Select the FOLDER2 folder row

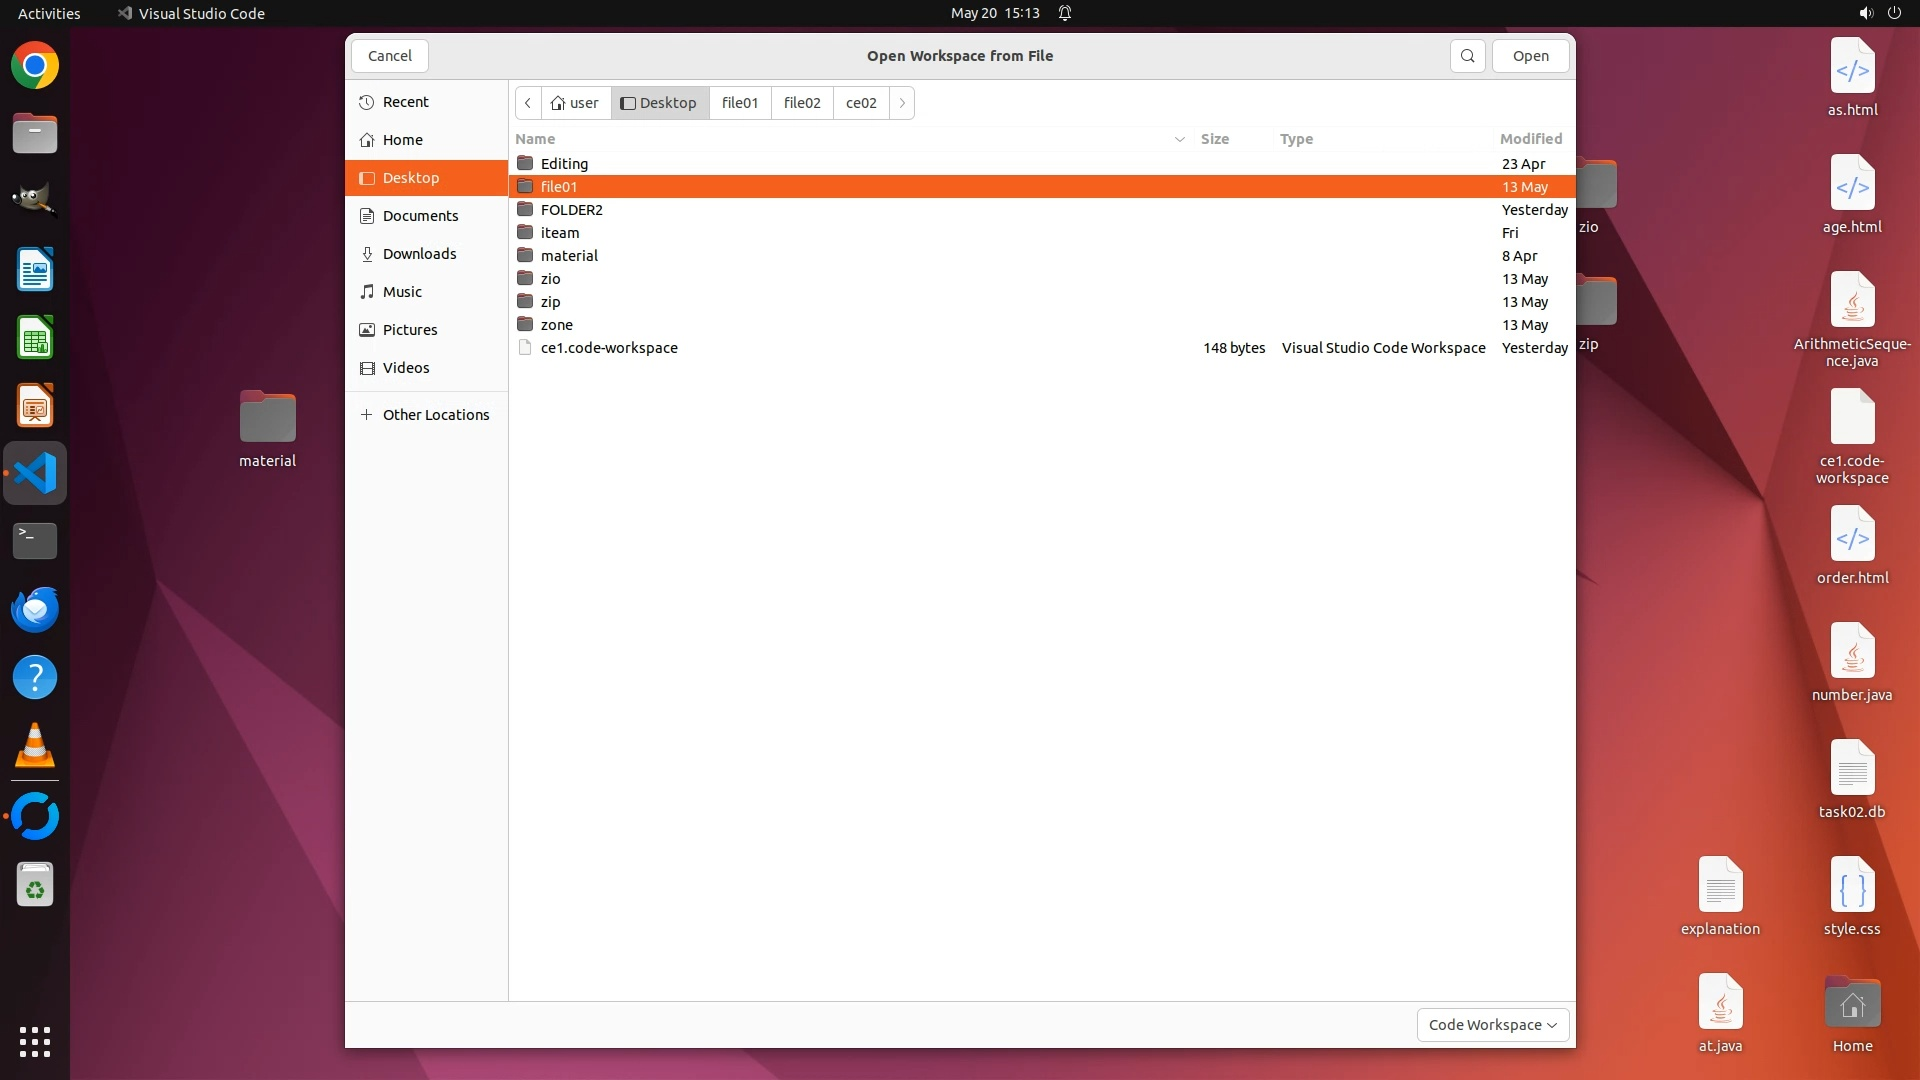click(571, 210)
